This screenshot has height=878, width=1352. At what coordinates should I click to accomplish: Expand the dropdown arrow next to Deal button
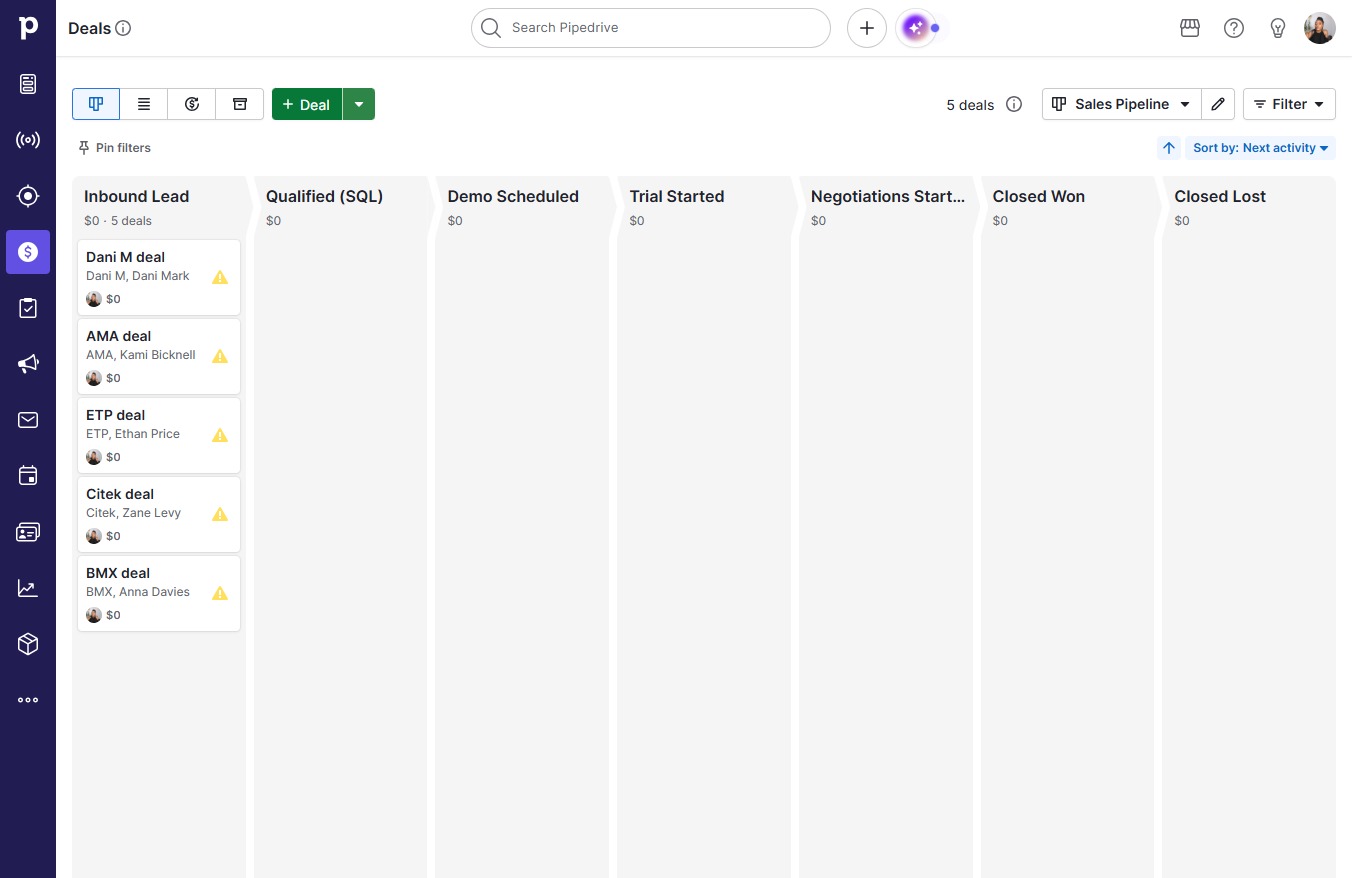[x=359, y=104]
